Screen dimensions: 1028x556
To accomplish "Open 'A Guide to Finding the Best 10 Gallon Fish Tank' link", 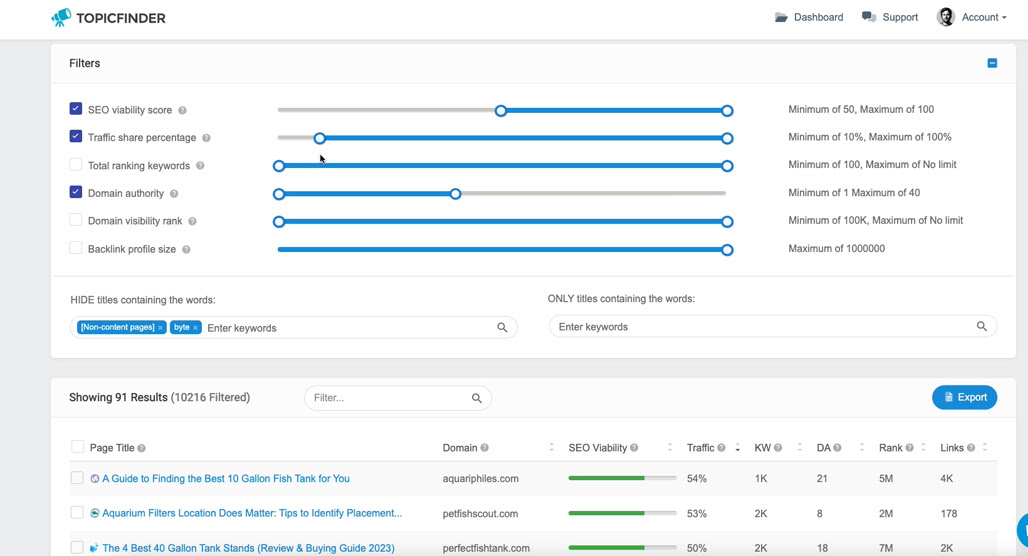I will coord(226,479).
